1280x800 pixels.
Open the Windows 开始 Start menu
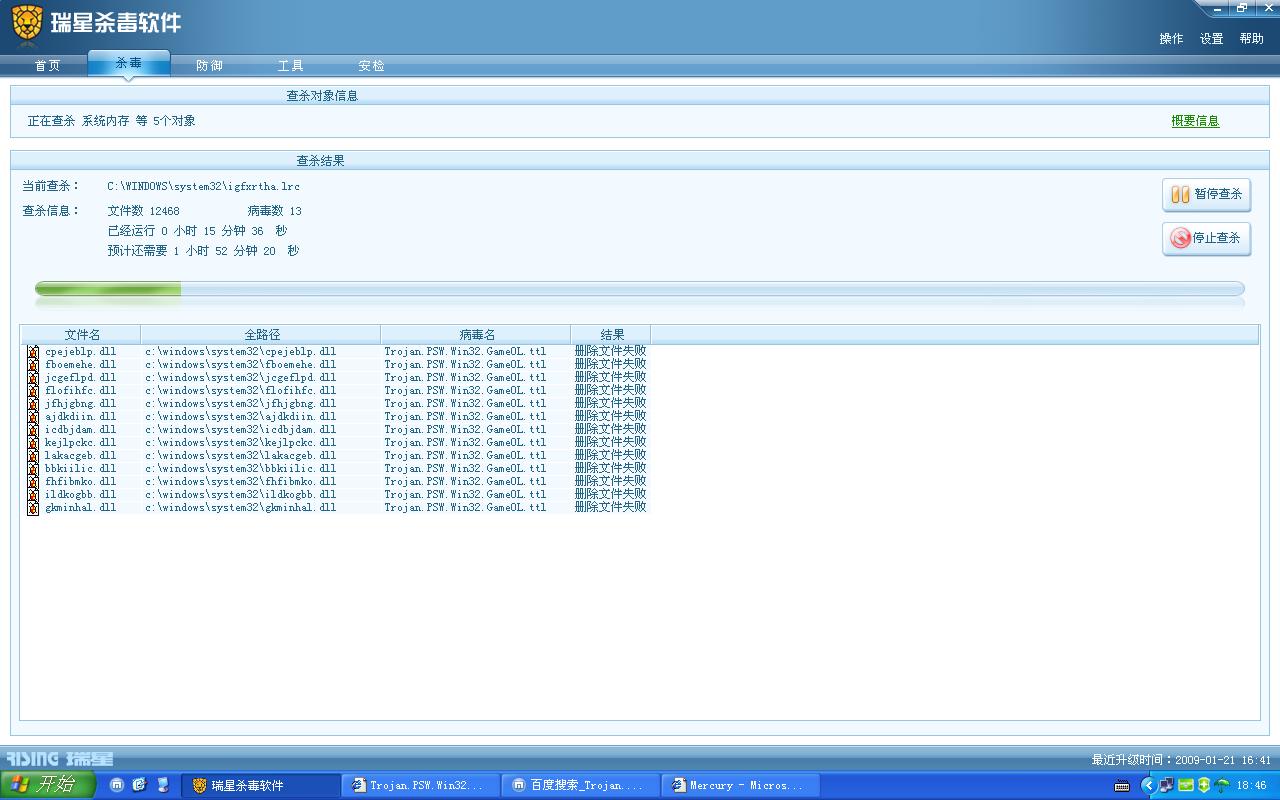tap(47, 785)
